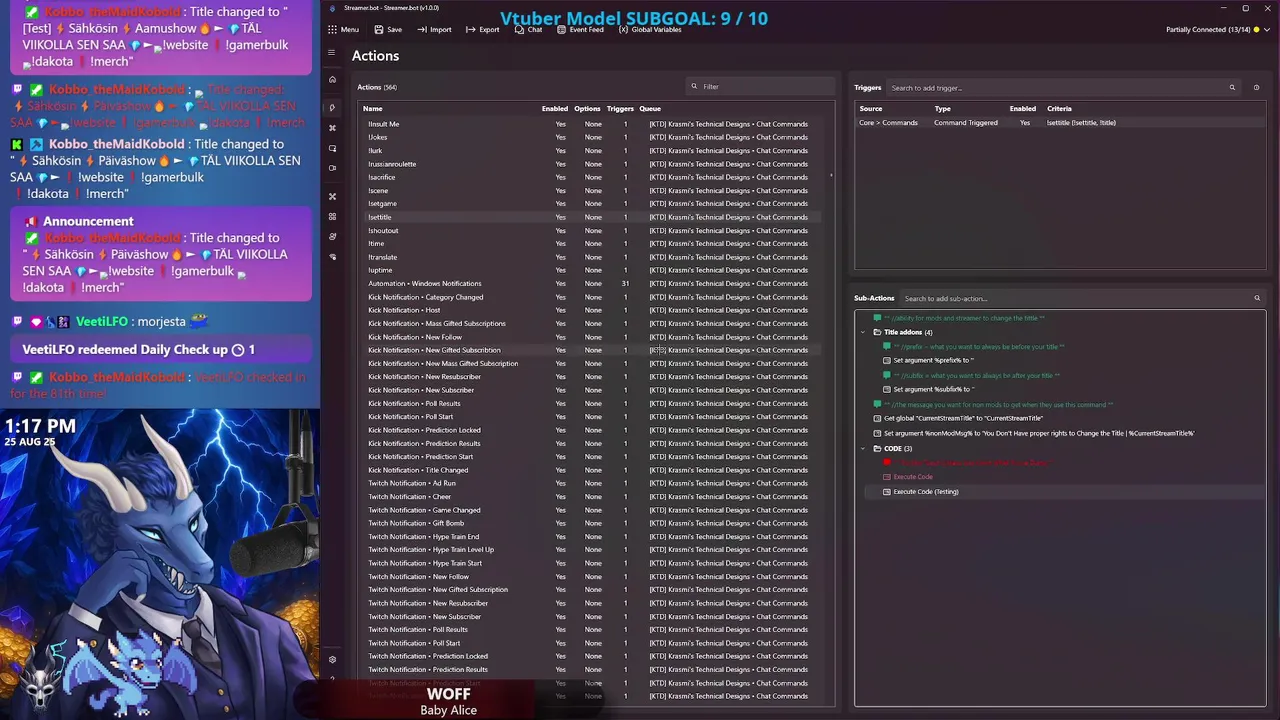Viewport: 1280px width, 720px height.
Task: Click the chat bubble icon in the left sidebar
Action: click(333, 148)
